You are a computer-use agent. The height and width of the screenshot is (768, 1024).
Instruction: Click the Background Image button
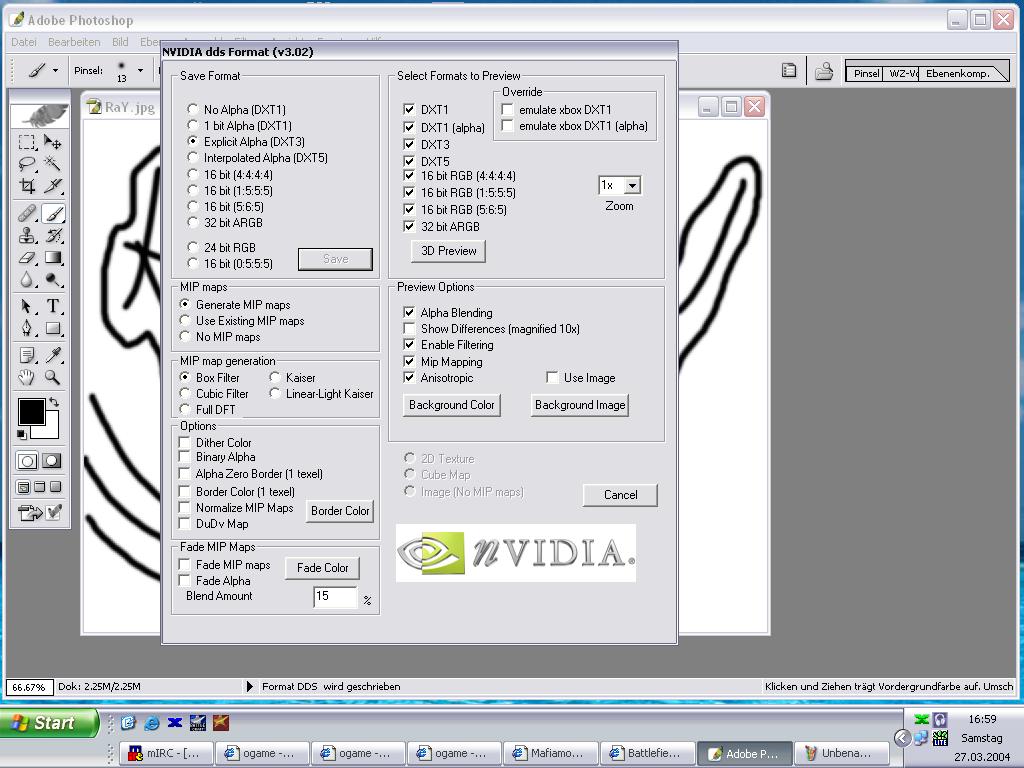click(580, 405)
